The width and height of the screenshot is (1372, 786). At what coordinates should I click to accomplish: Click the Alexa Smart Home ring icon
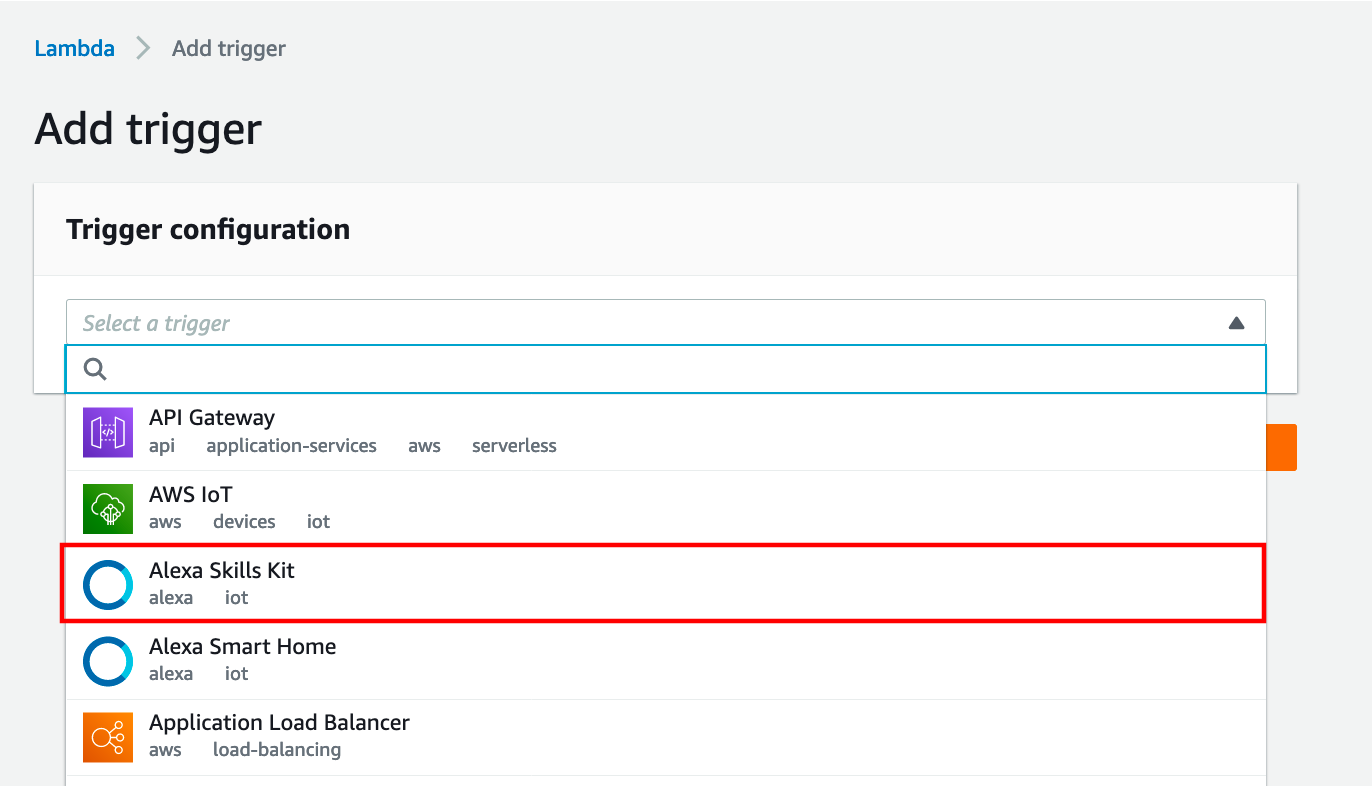tap(108, 661)
